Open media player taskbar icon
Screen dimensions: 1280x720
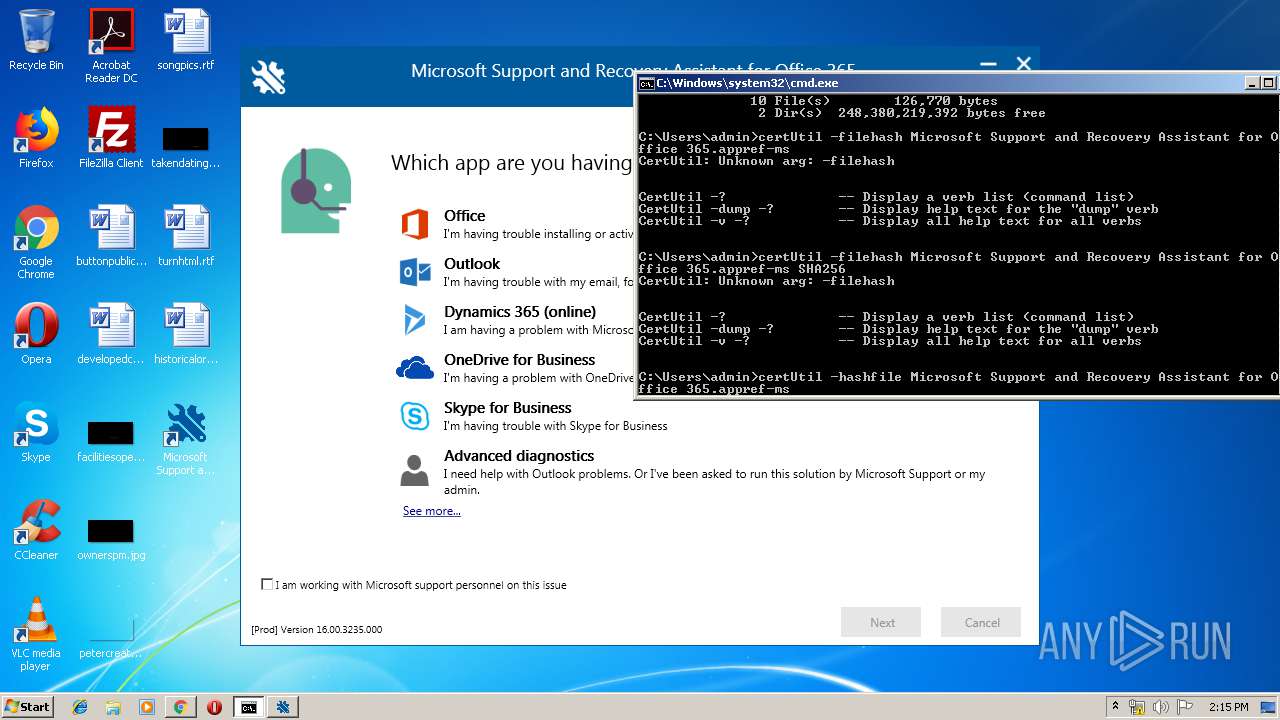coord(146,707)
